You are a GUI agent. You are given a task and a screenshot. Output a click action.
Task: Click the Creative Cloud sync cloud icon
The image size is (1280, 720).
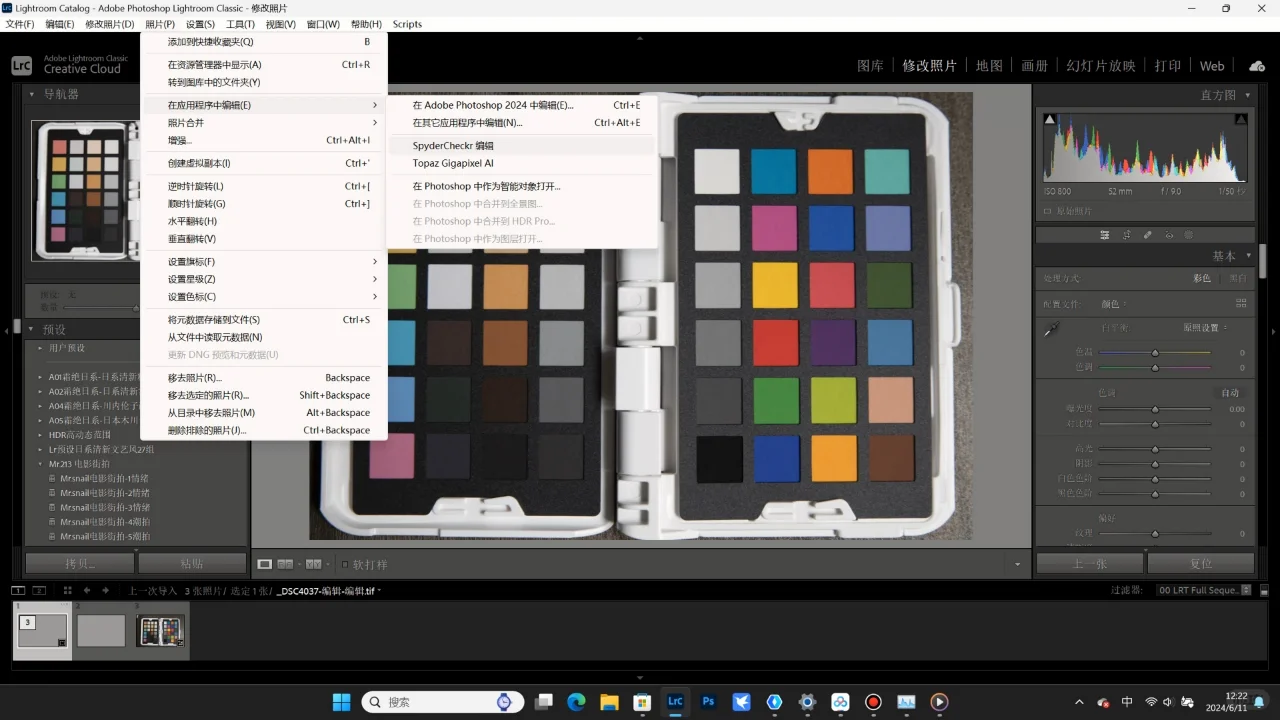1257,66
